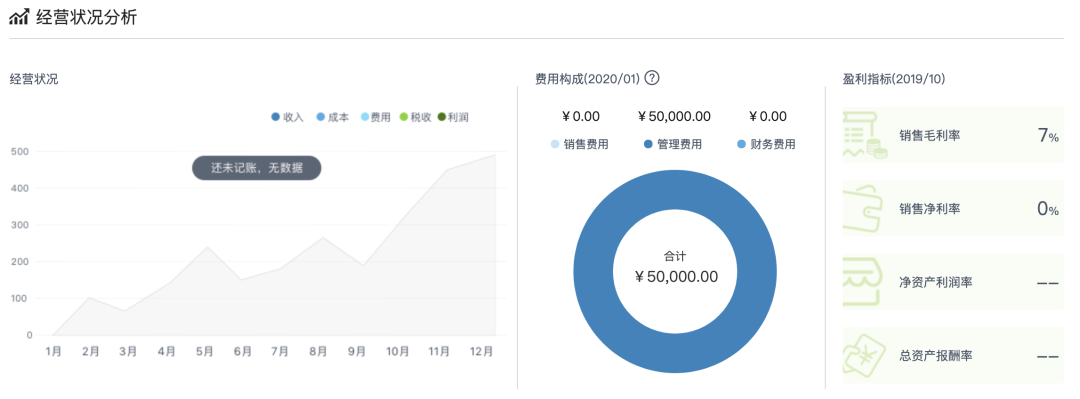
Task: Click the 还未记账，无数据 tooltip badge
Action: 256,167
